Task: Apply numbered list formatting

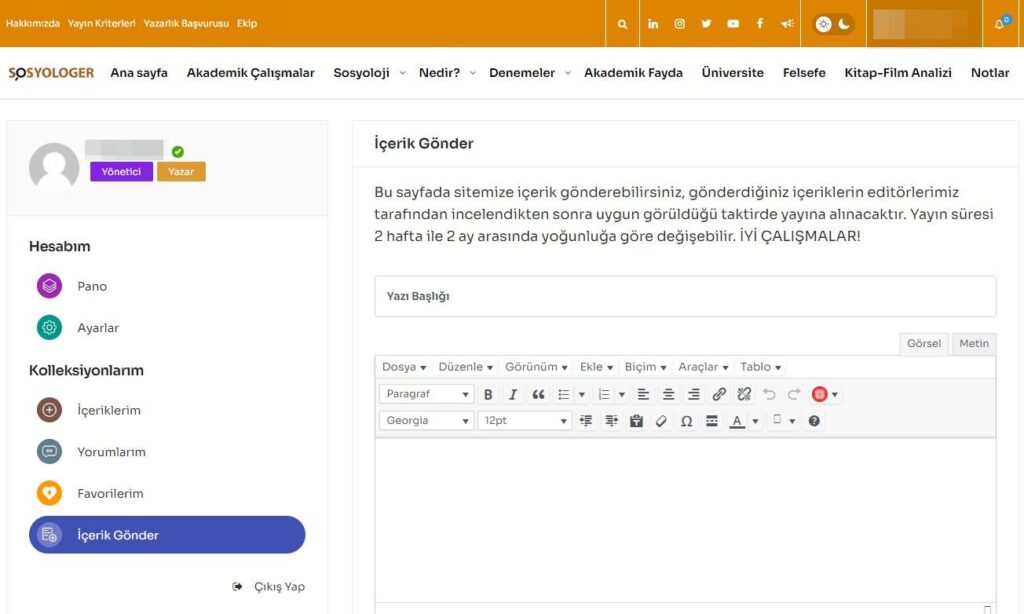Action: [x=604, y=395]
